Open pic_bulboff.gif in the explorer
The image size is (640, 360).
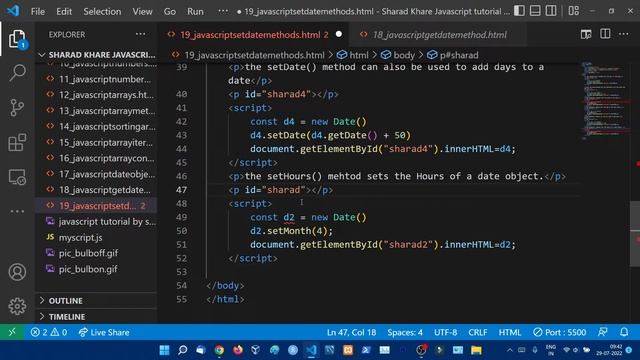click(x=96, y=253)
